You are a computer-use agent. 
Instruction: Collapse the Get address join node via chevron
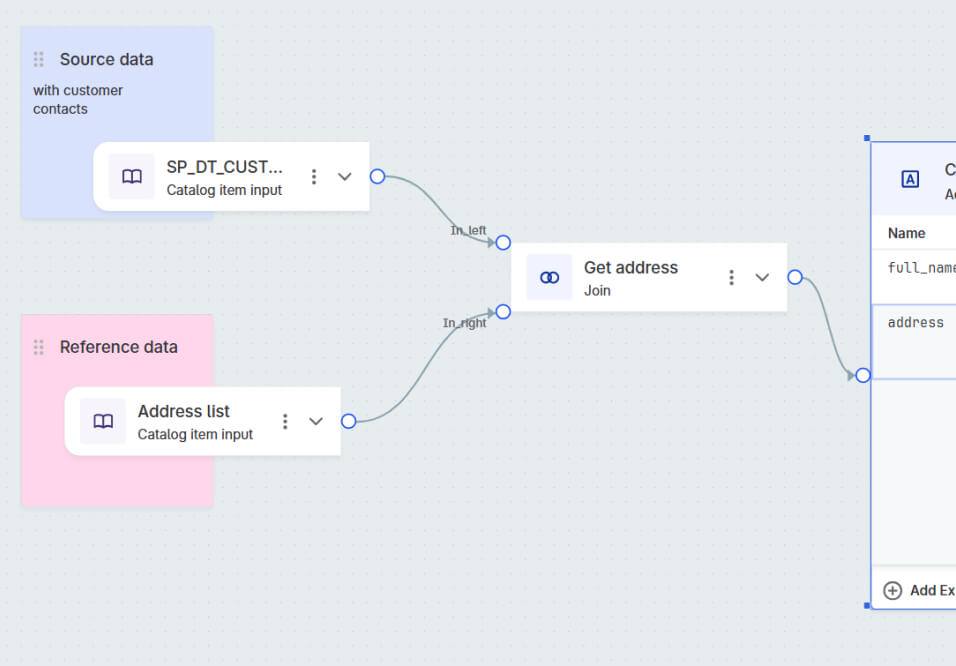tap(762, 277)
